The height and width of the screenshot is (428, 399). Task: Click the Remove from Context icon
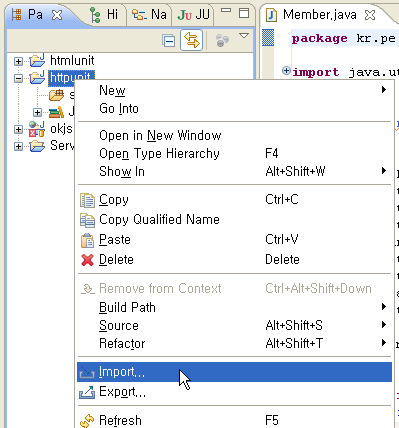coord(88,289)
